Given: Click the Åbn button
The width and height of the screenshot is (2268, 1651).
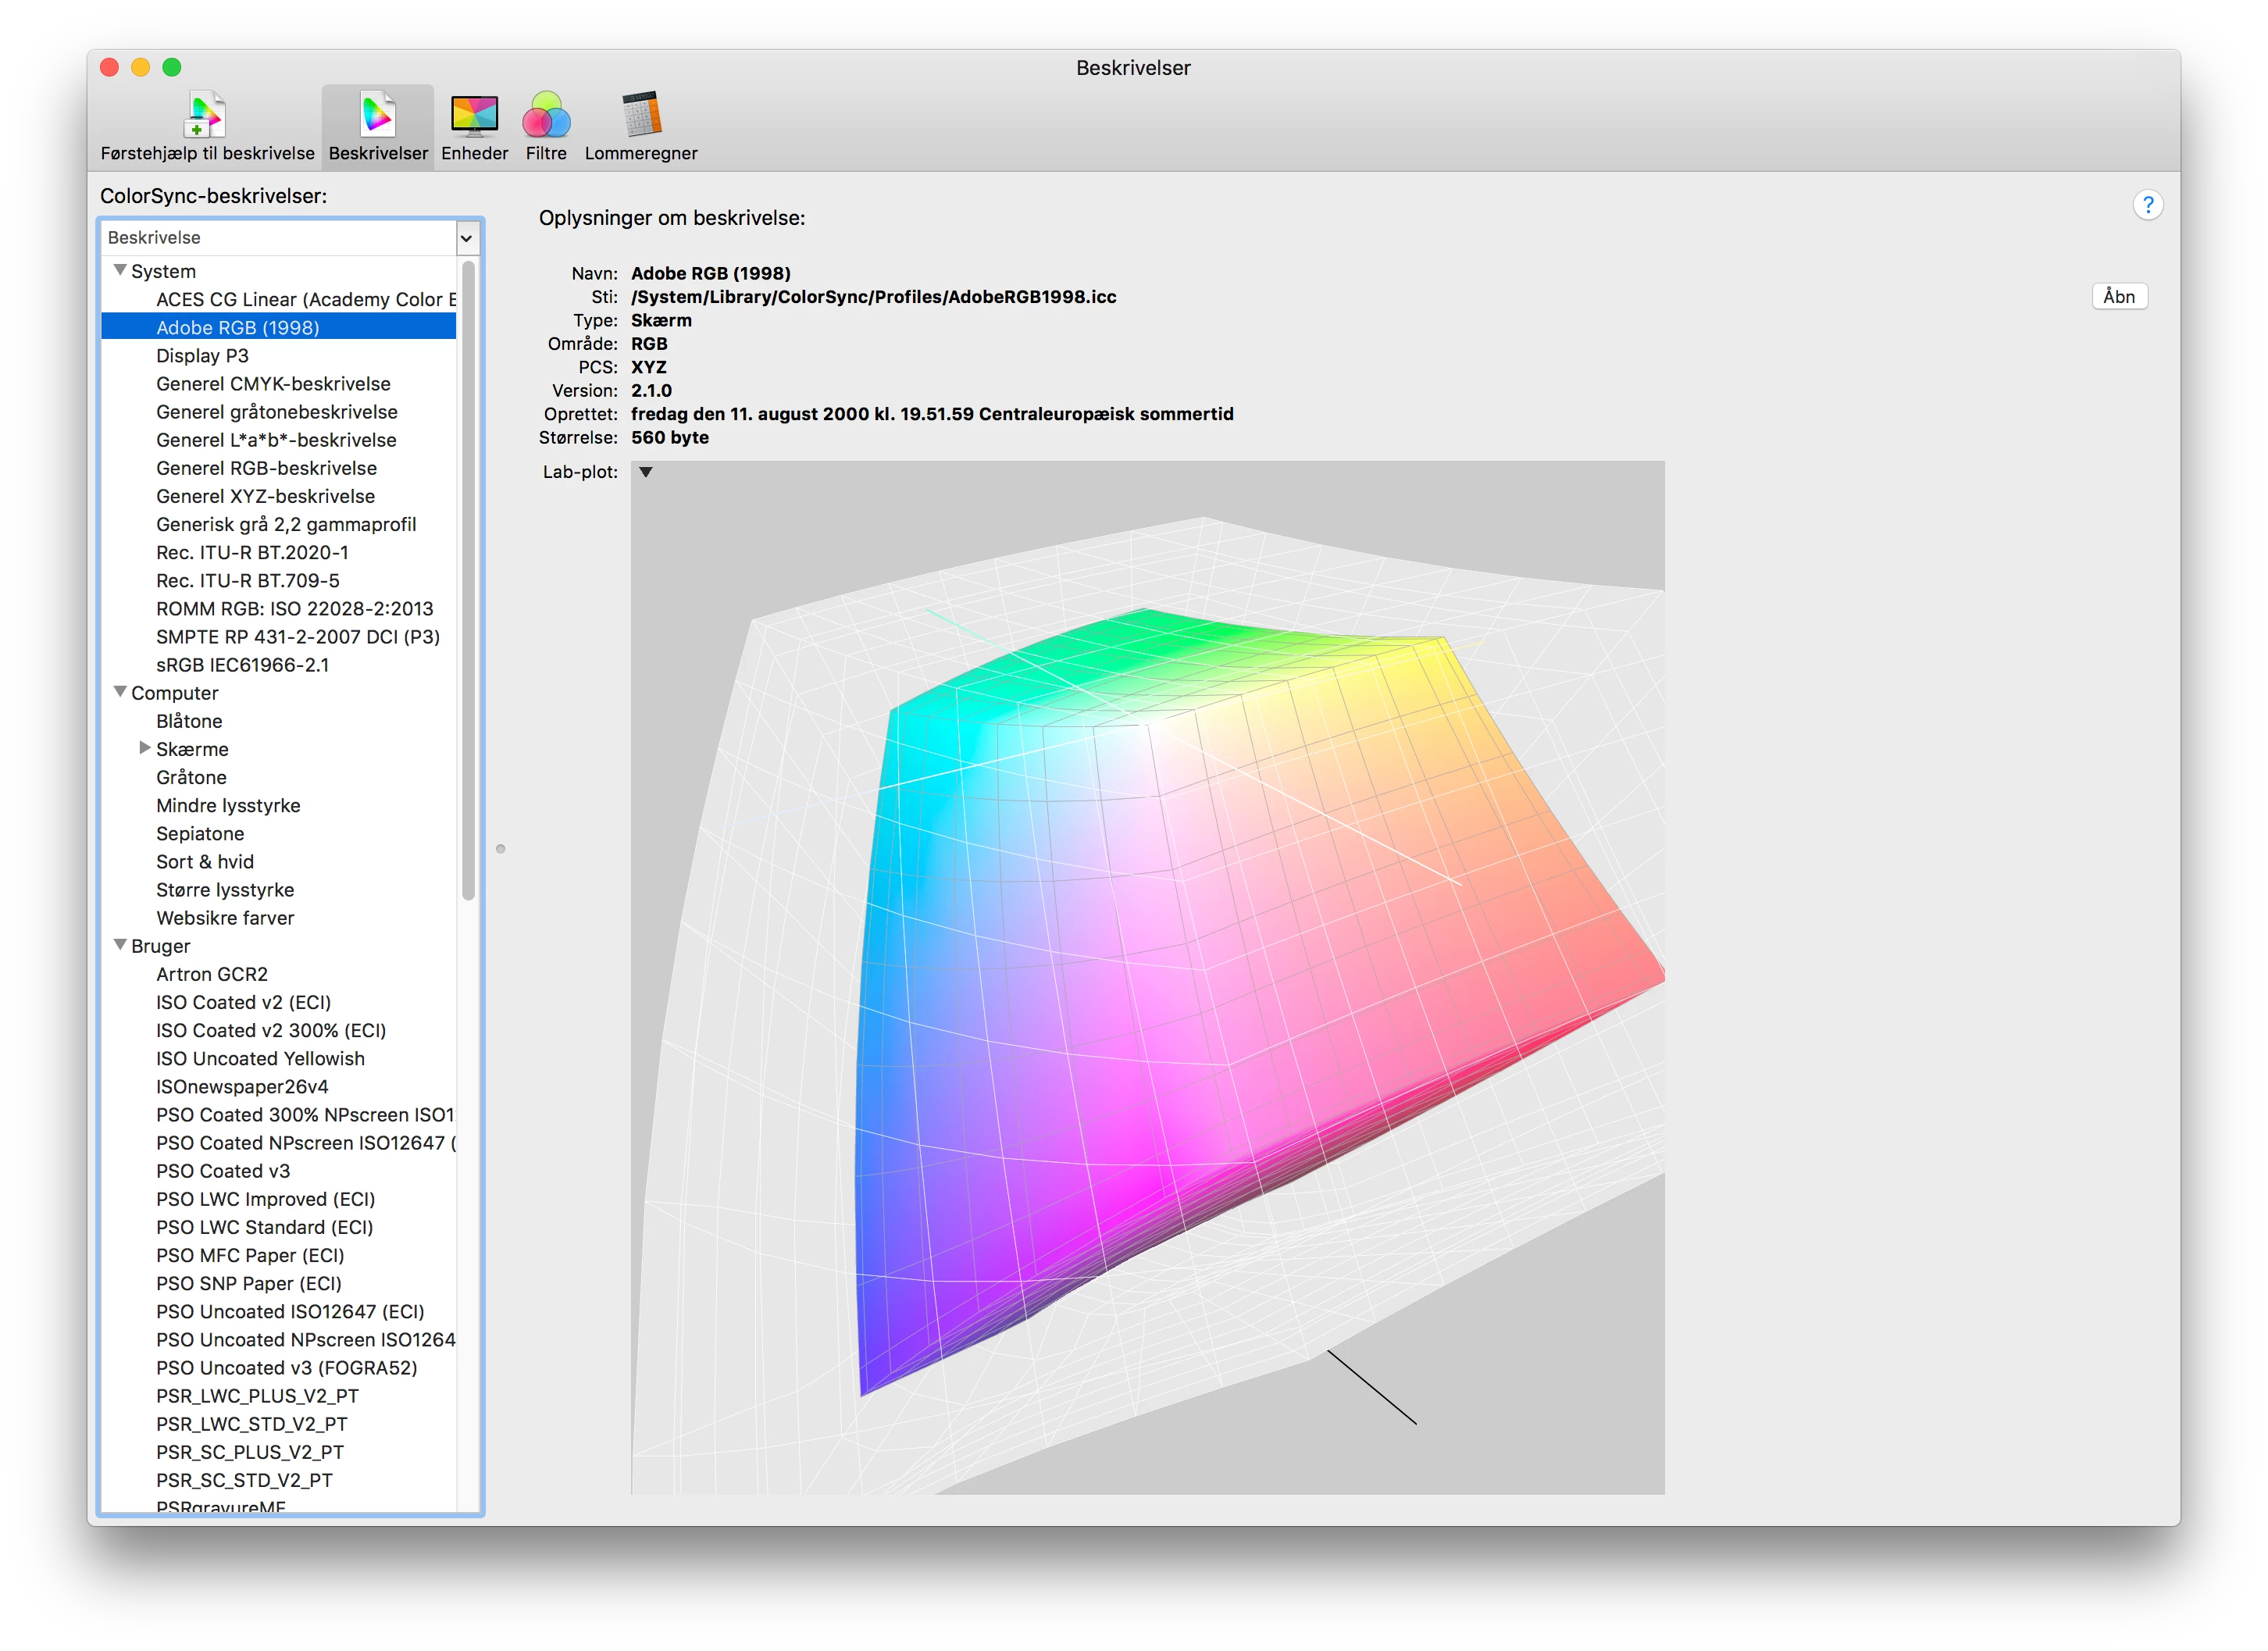Looking at the screenshot, I should pos(2118,297).
